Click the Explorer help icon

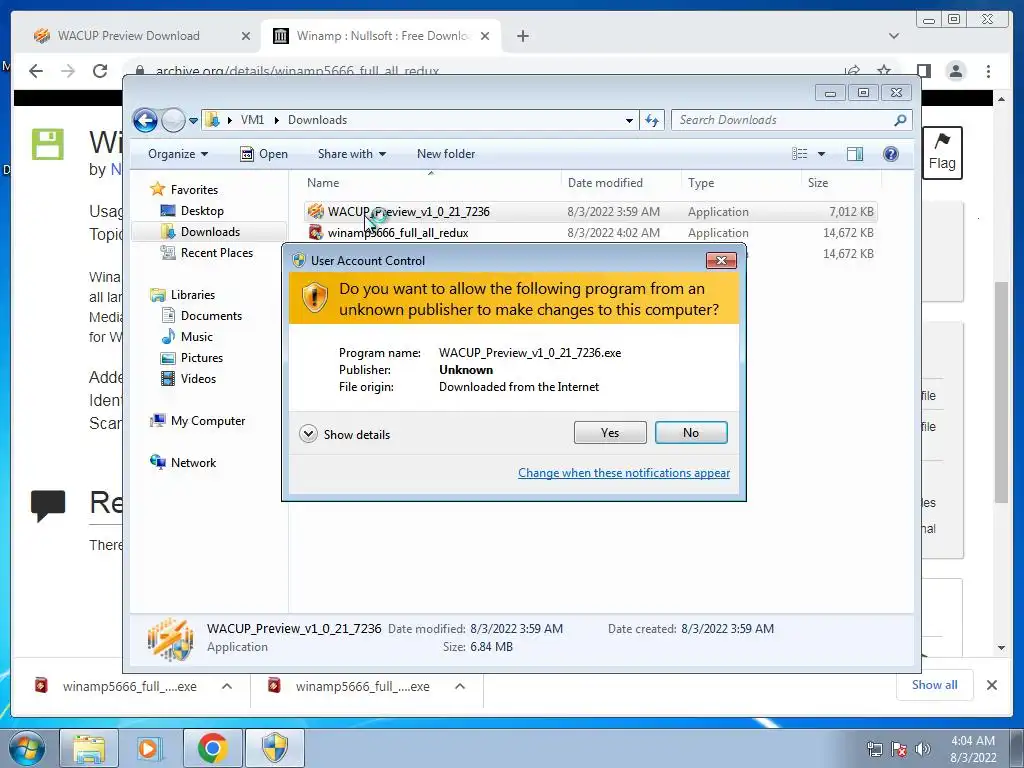coord(891,154)
